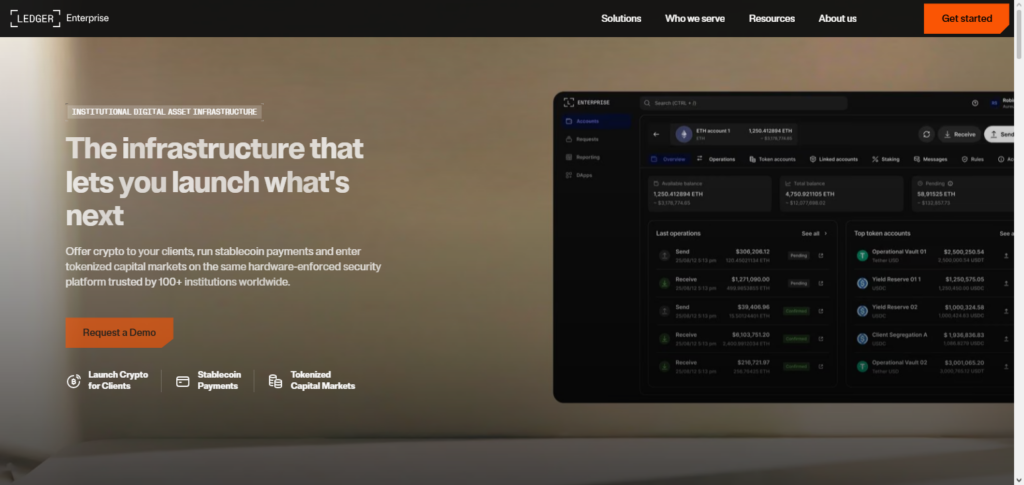Viewport: 1024px width, 485px height.
Task: Click the Launch Crypto for Clients link
Action: (x=108, y=381)
